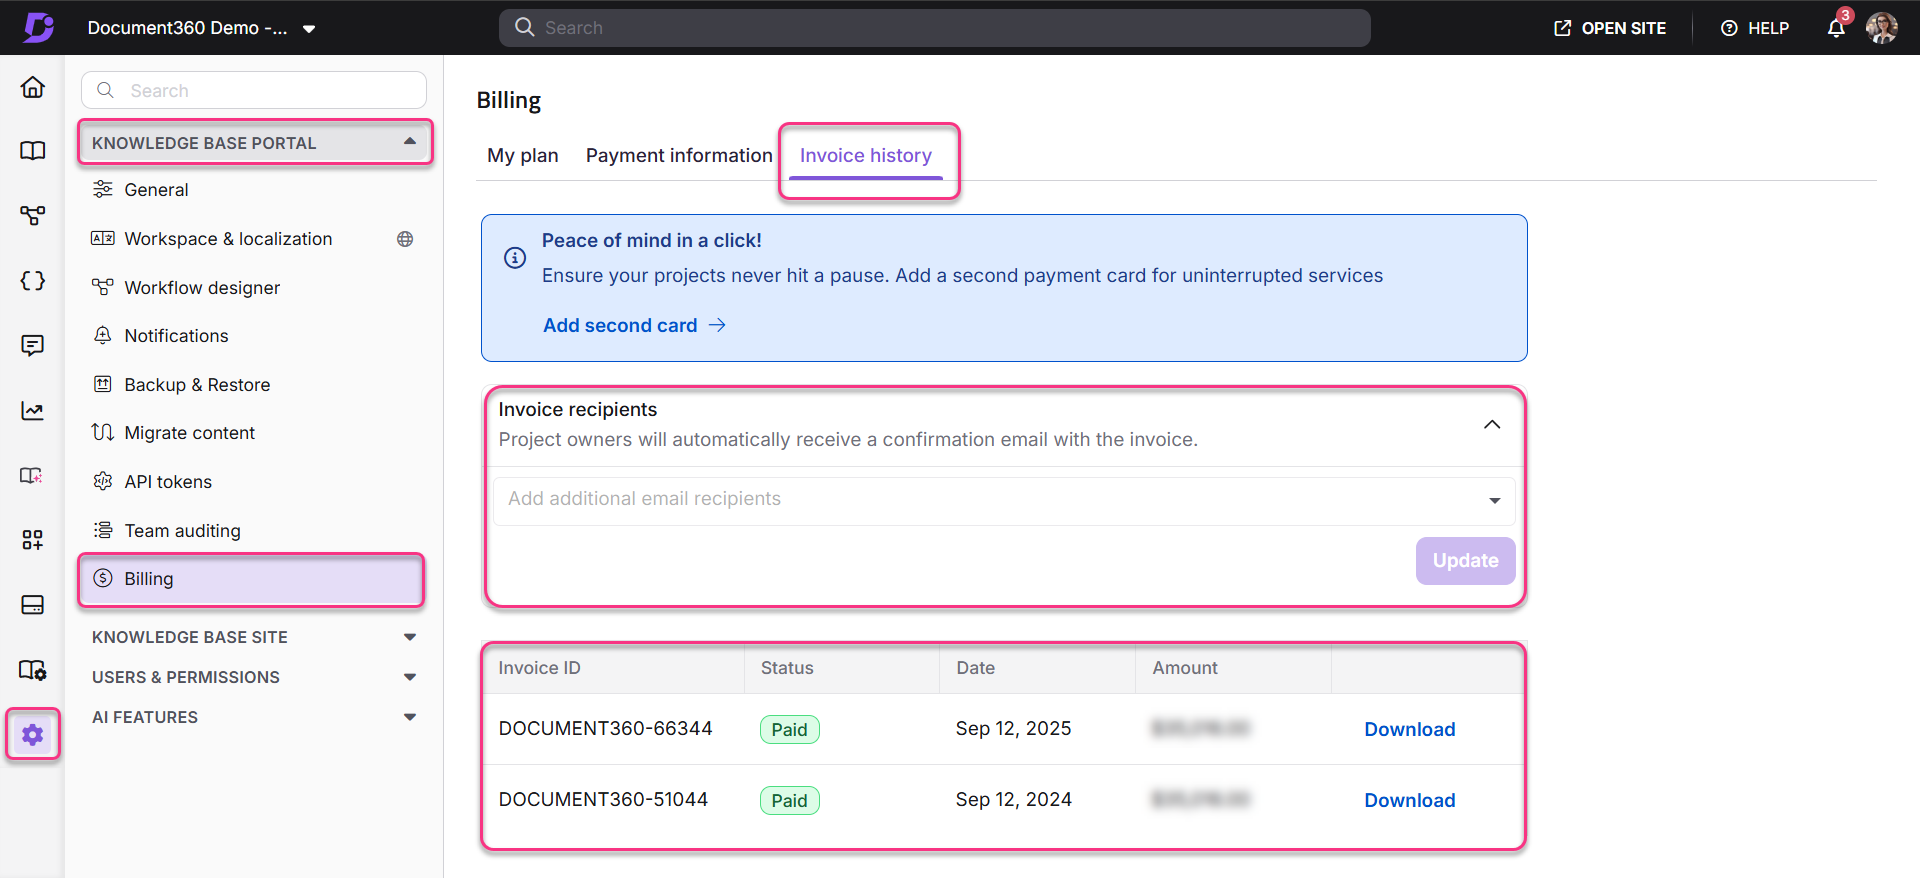Collapse the Knowledge Base Portal section
The image size is (1920, 878).
410,142
